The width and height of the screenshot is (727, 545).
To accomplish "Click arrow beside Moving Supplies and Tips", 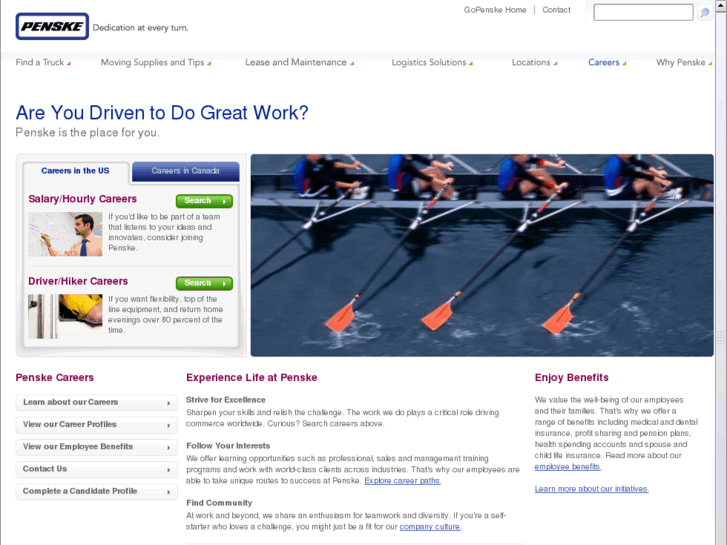I will pyautogui.click(x=209, y=64).
